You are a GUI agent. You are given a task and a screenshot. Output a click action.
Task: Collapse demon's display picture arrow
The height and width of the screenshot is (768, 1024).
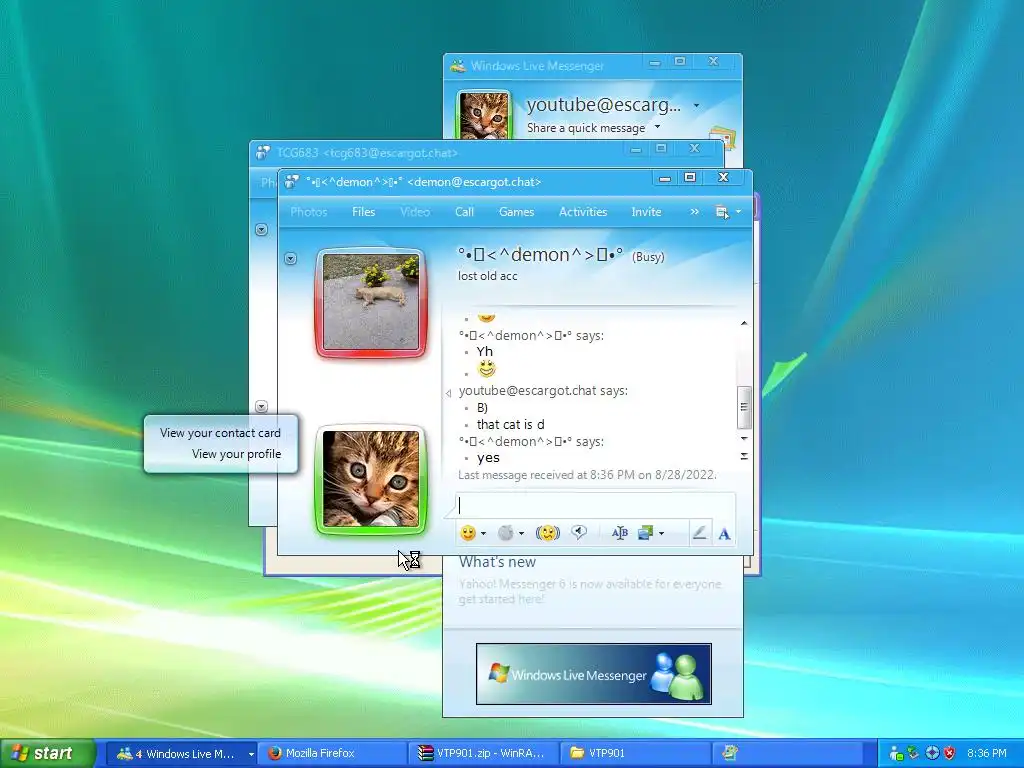coord(291,259)
